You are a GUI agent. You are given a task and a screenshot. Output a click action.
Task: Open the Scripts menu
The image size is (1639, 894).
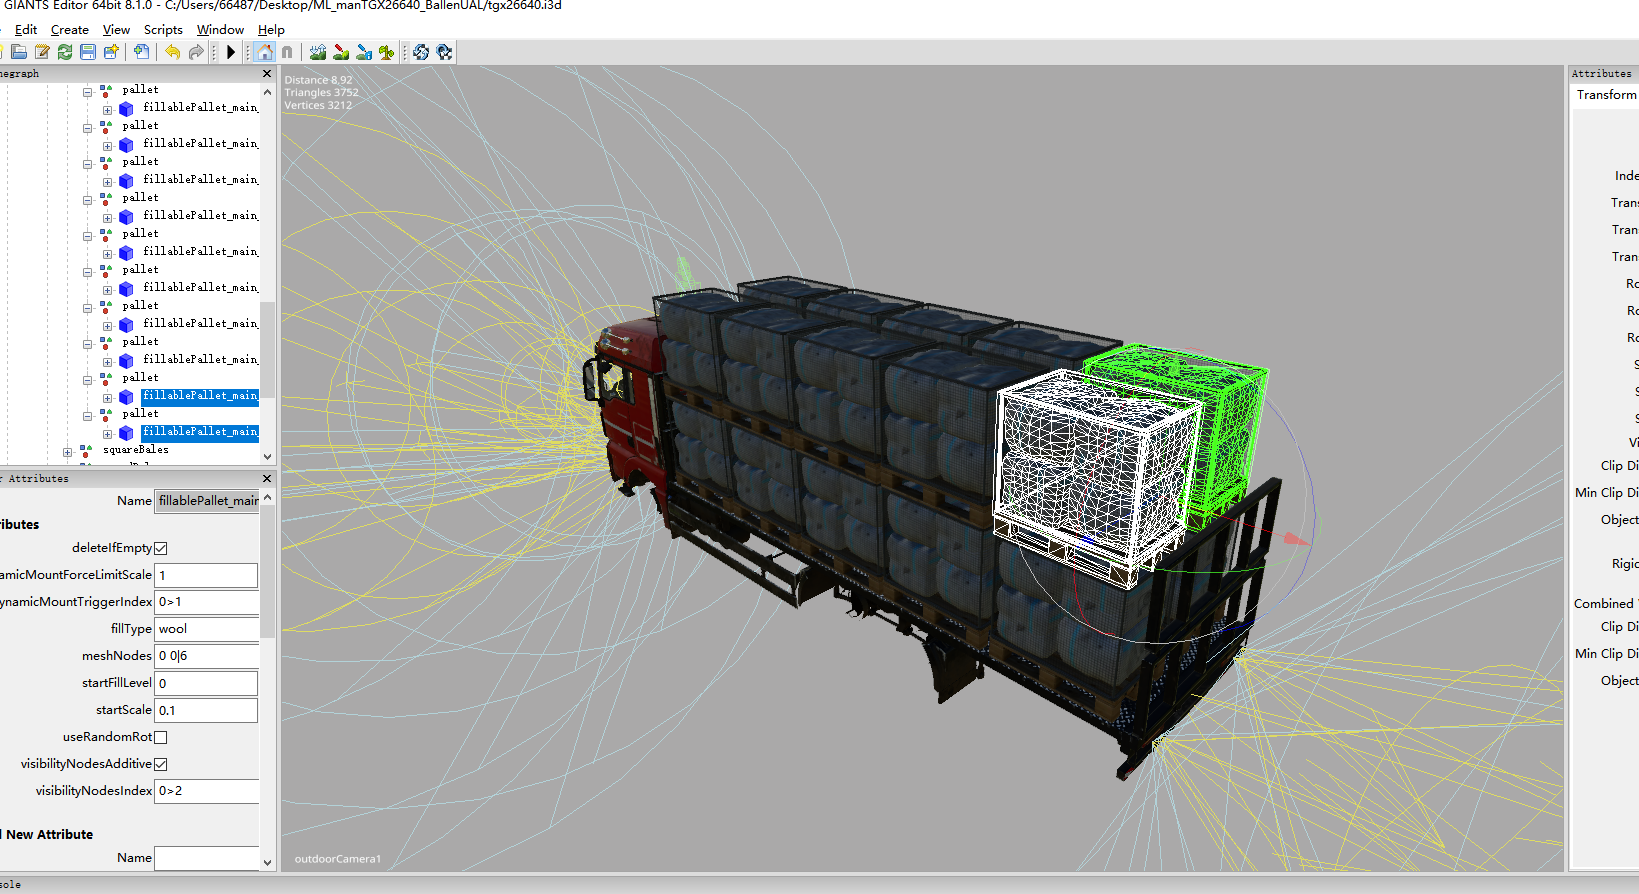click(163, 30)
